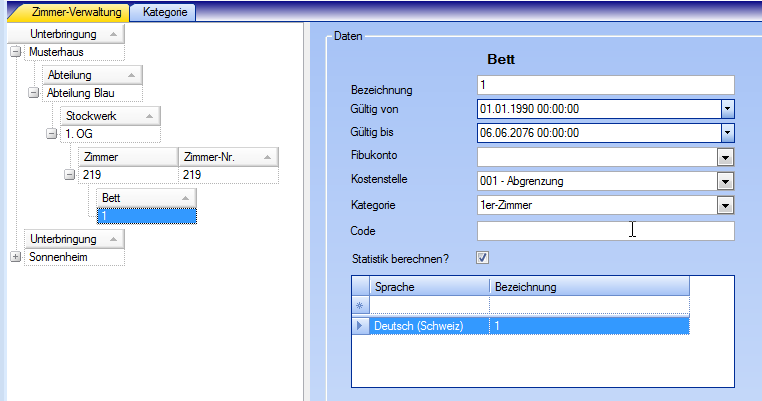Click the Code input field
The image size is (762, 401).
point(606,231)
